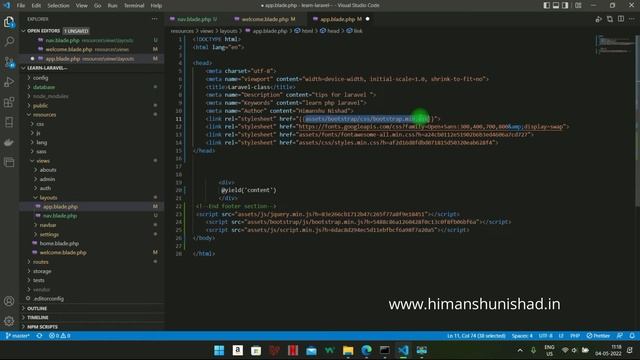Image resolution: width=640 pixels, height=360 pixels.
Task: Open the Explorer view in activity bar
Action: (9, 22)
